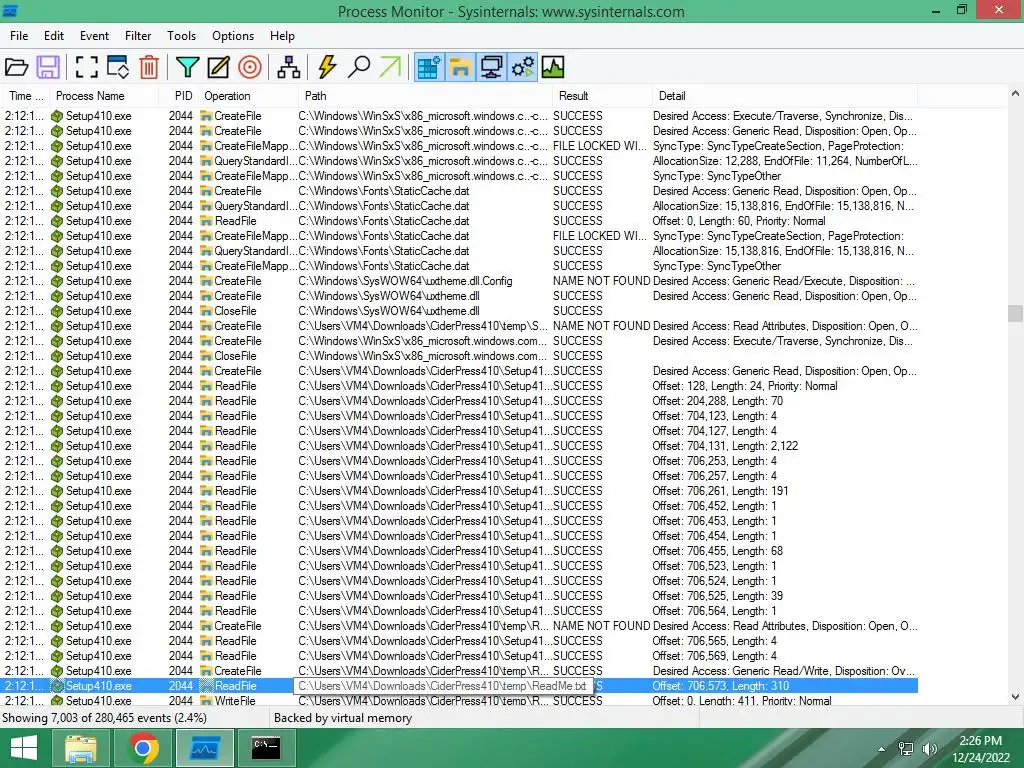This screenshot has height=768, width=1024.
Task: Click the vertical scrollbar thumb
Action: 1015,313
